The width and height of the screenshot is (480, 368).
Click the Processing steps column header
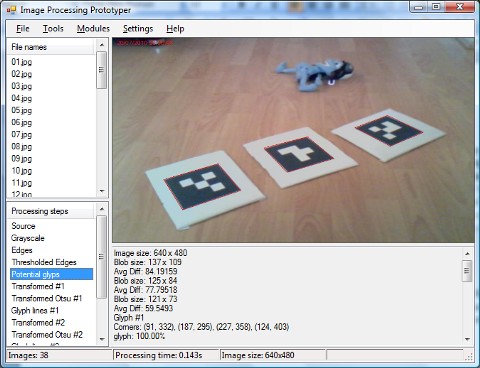[x=51, y=211]
